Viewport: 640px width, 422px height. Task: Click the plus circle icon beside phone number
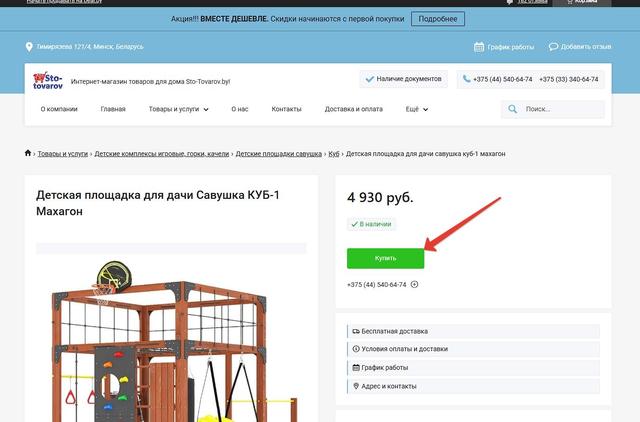pos(414,284)
